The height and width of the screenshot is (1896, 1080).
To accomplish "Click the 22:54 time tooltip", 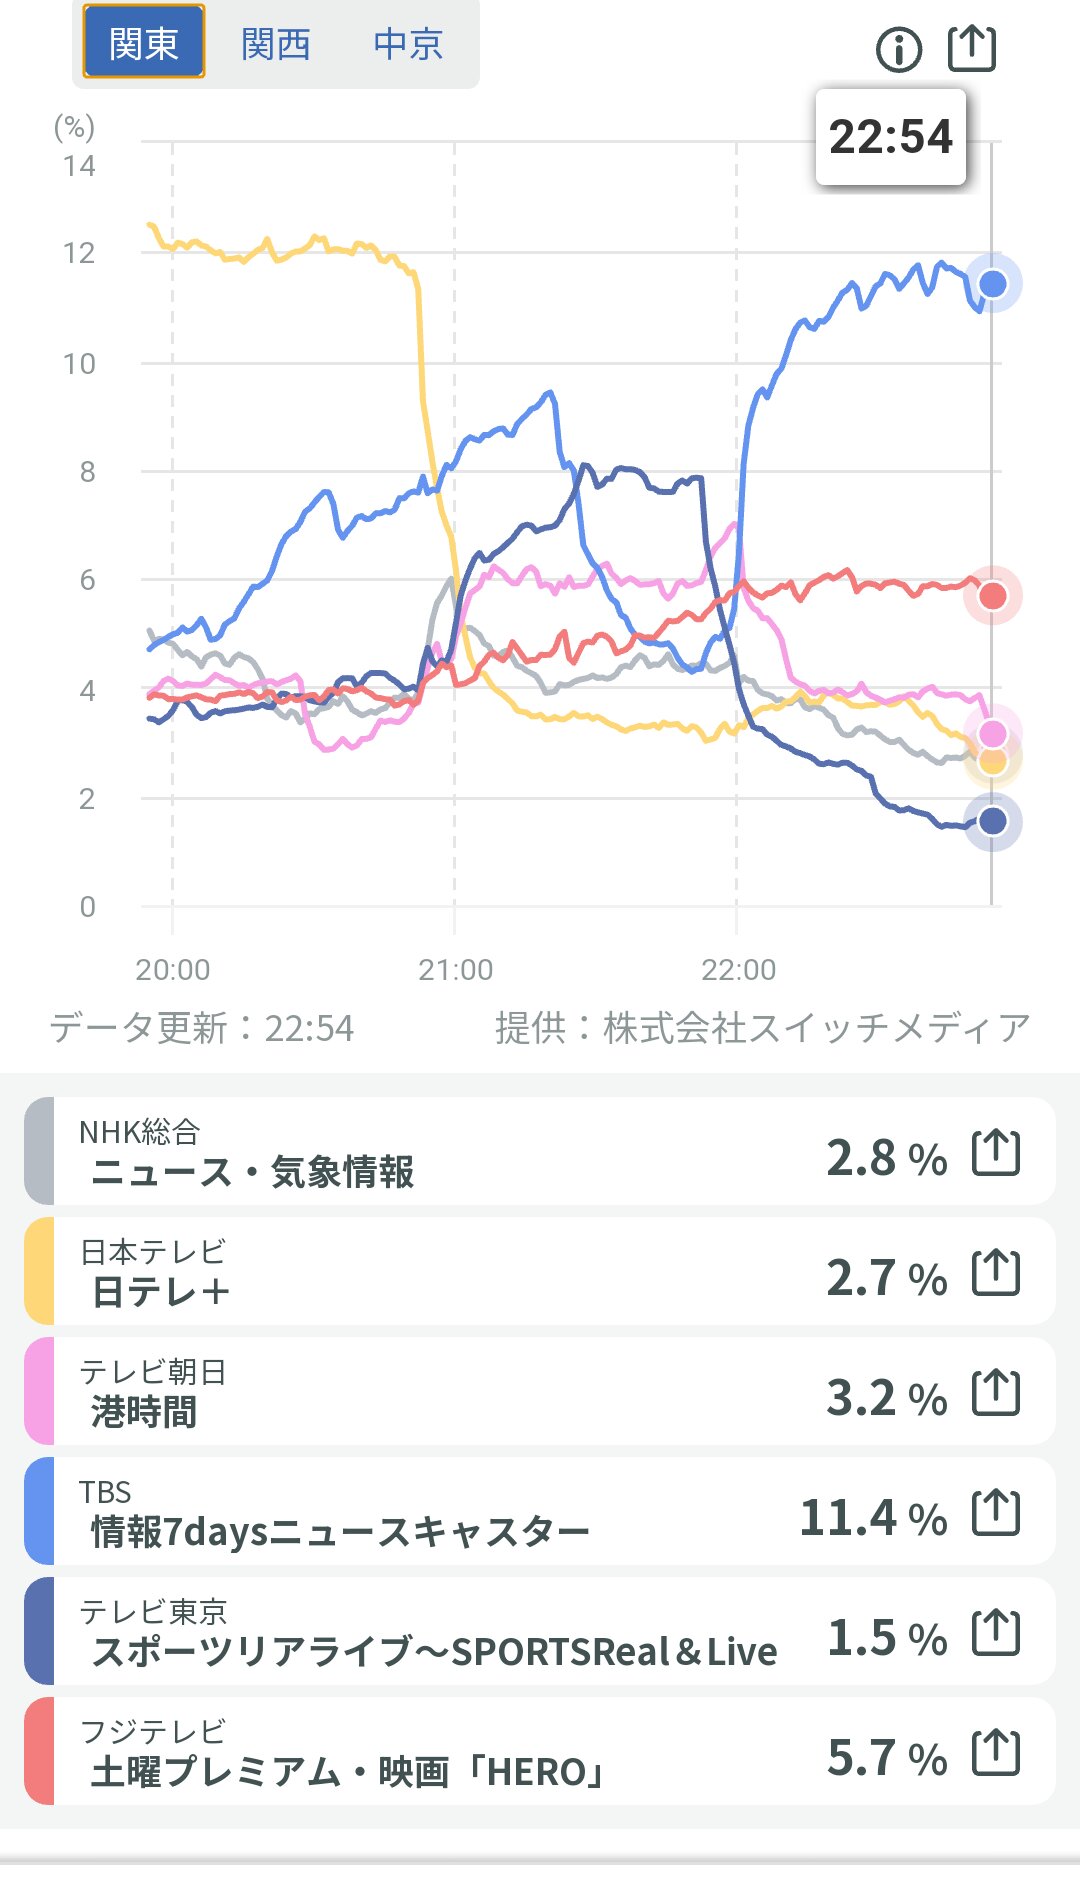I will [890, 137].
